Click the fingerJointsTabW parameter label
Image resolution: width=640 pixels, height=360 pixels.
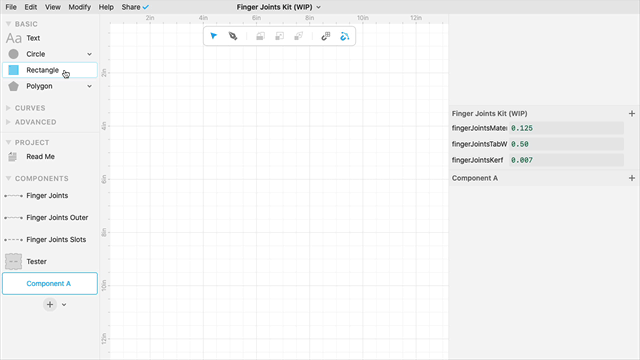479,144
